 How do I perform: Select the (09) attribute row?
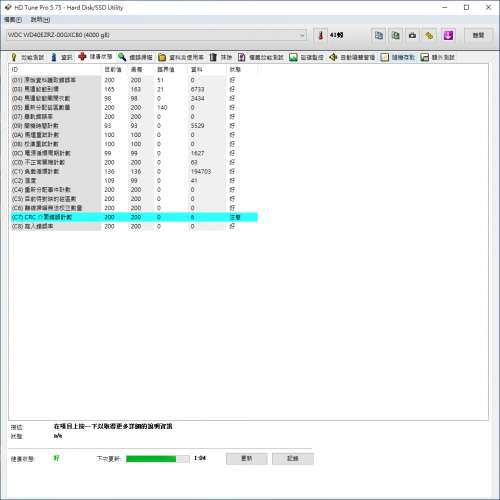click(x=134, y=126)
